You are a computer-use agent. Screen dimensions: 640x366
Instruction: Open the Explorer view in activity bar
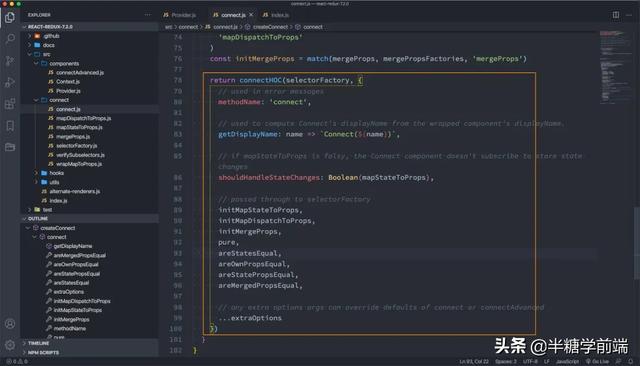coord(10,17)
